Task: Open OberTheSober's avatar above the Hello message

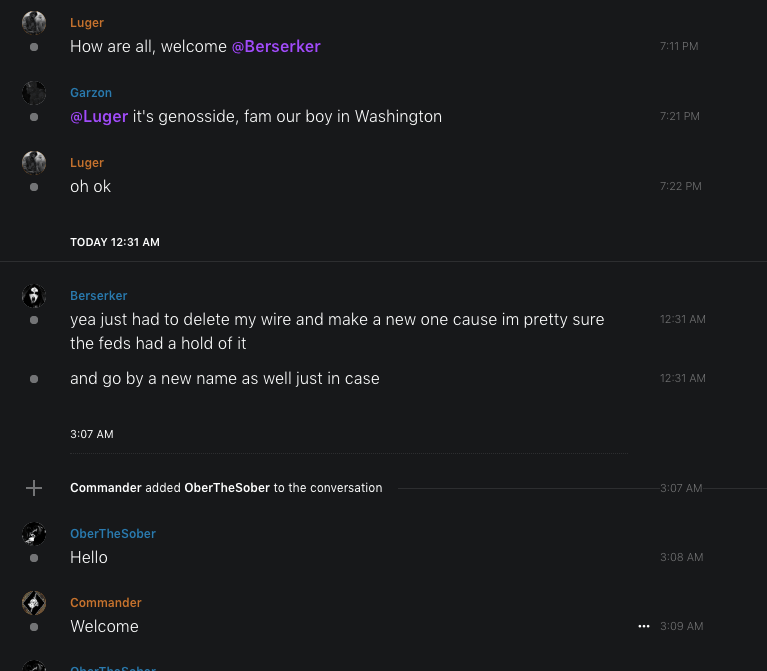Action: point(34,534)
